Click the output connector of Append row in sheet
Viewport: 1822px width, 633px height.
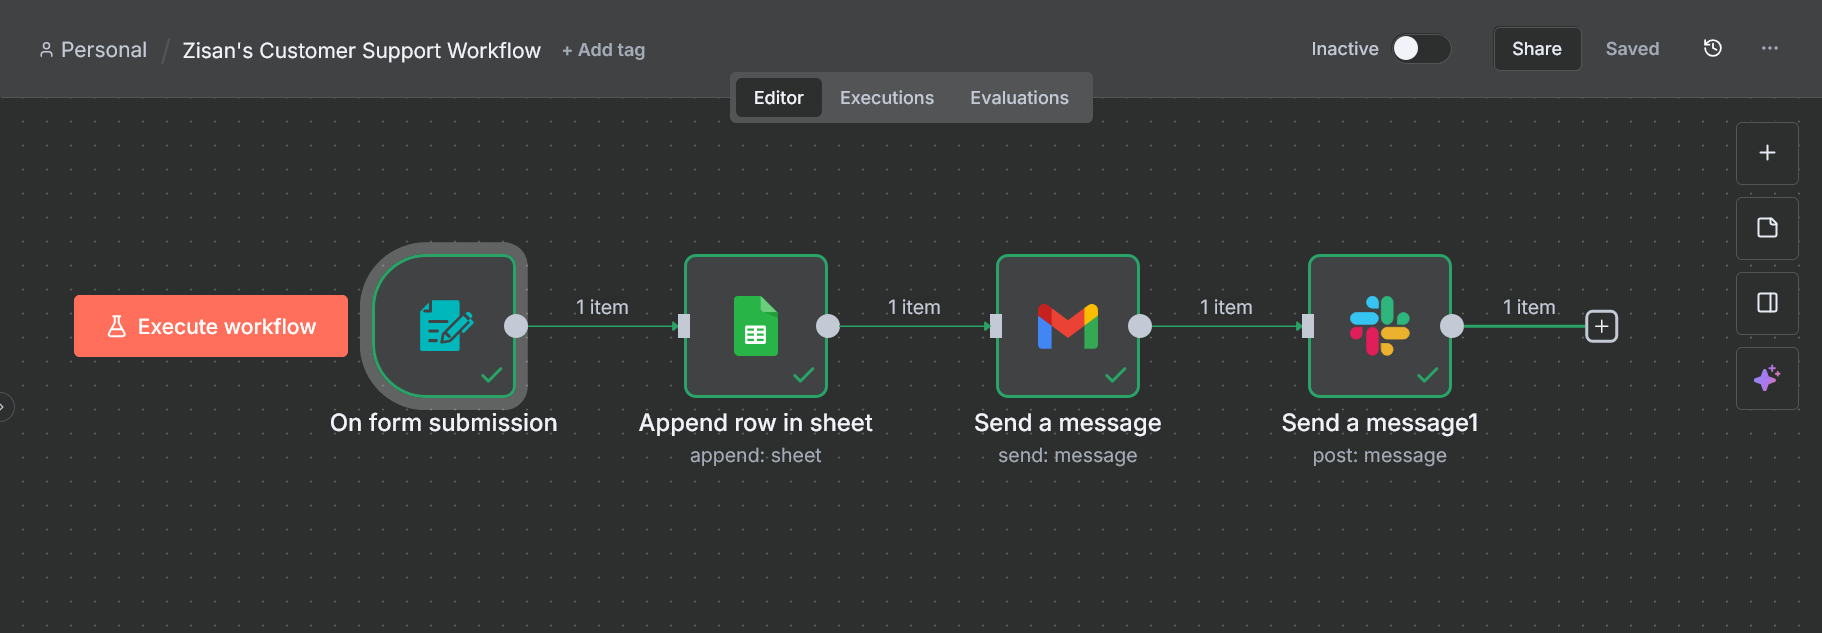[x=828, y=326]
